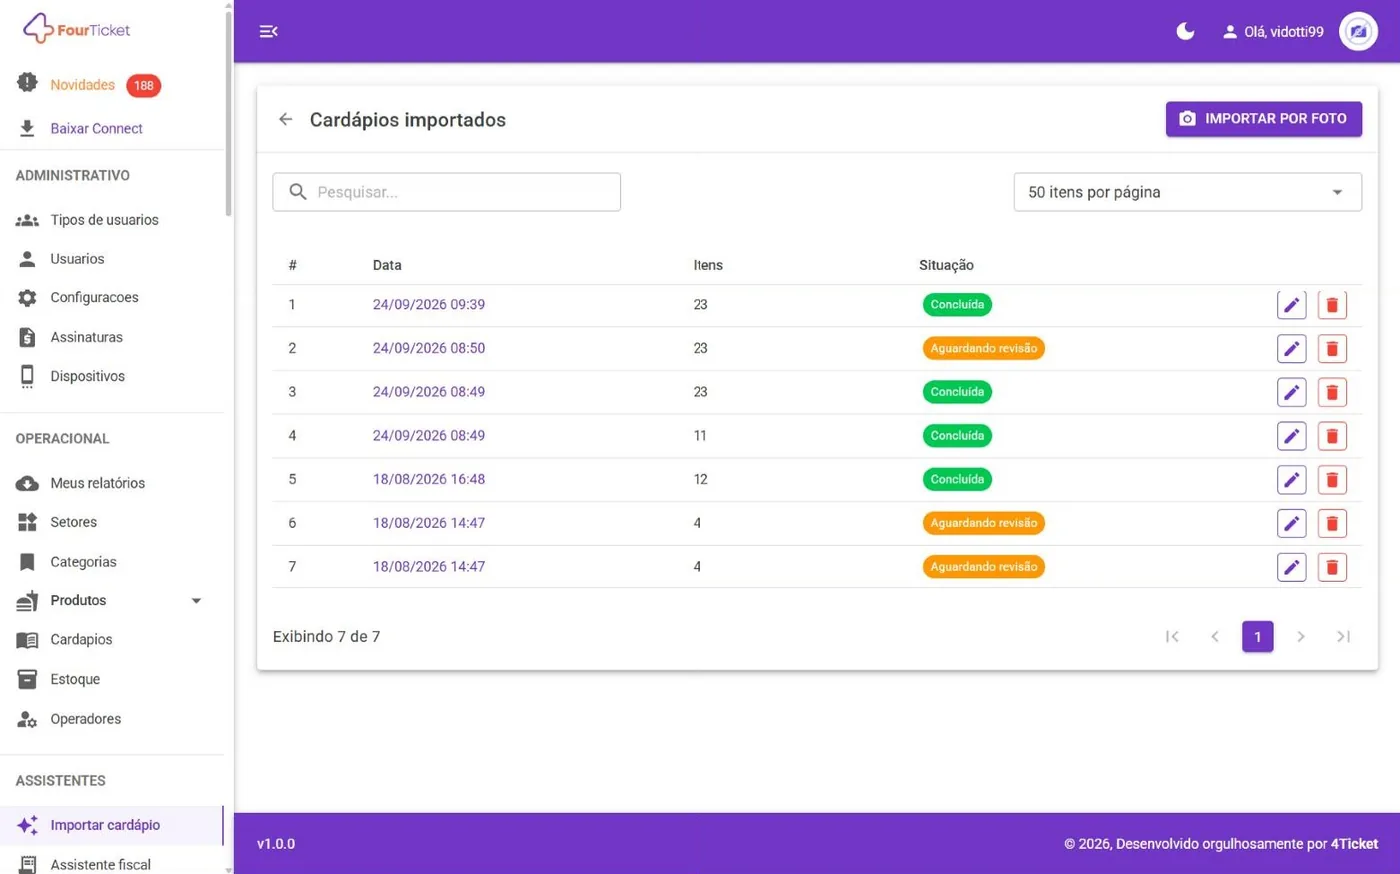
Task: Open the import dated 24/09/2026 09:39
Action: click(x=429, y=305)
